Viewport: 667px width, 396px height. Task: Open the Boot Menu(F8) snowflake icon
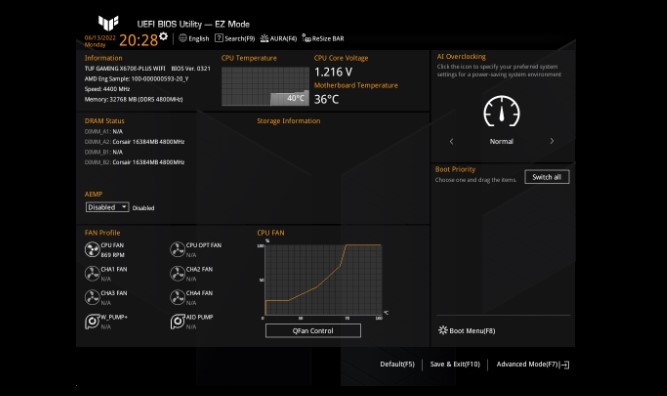click(443, 330)
